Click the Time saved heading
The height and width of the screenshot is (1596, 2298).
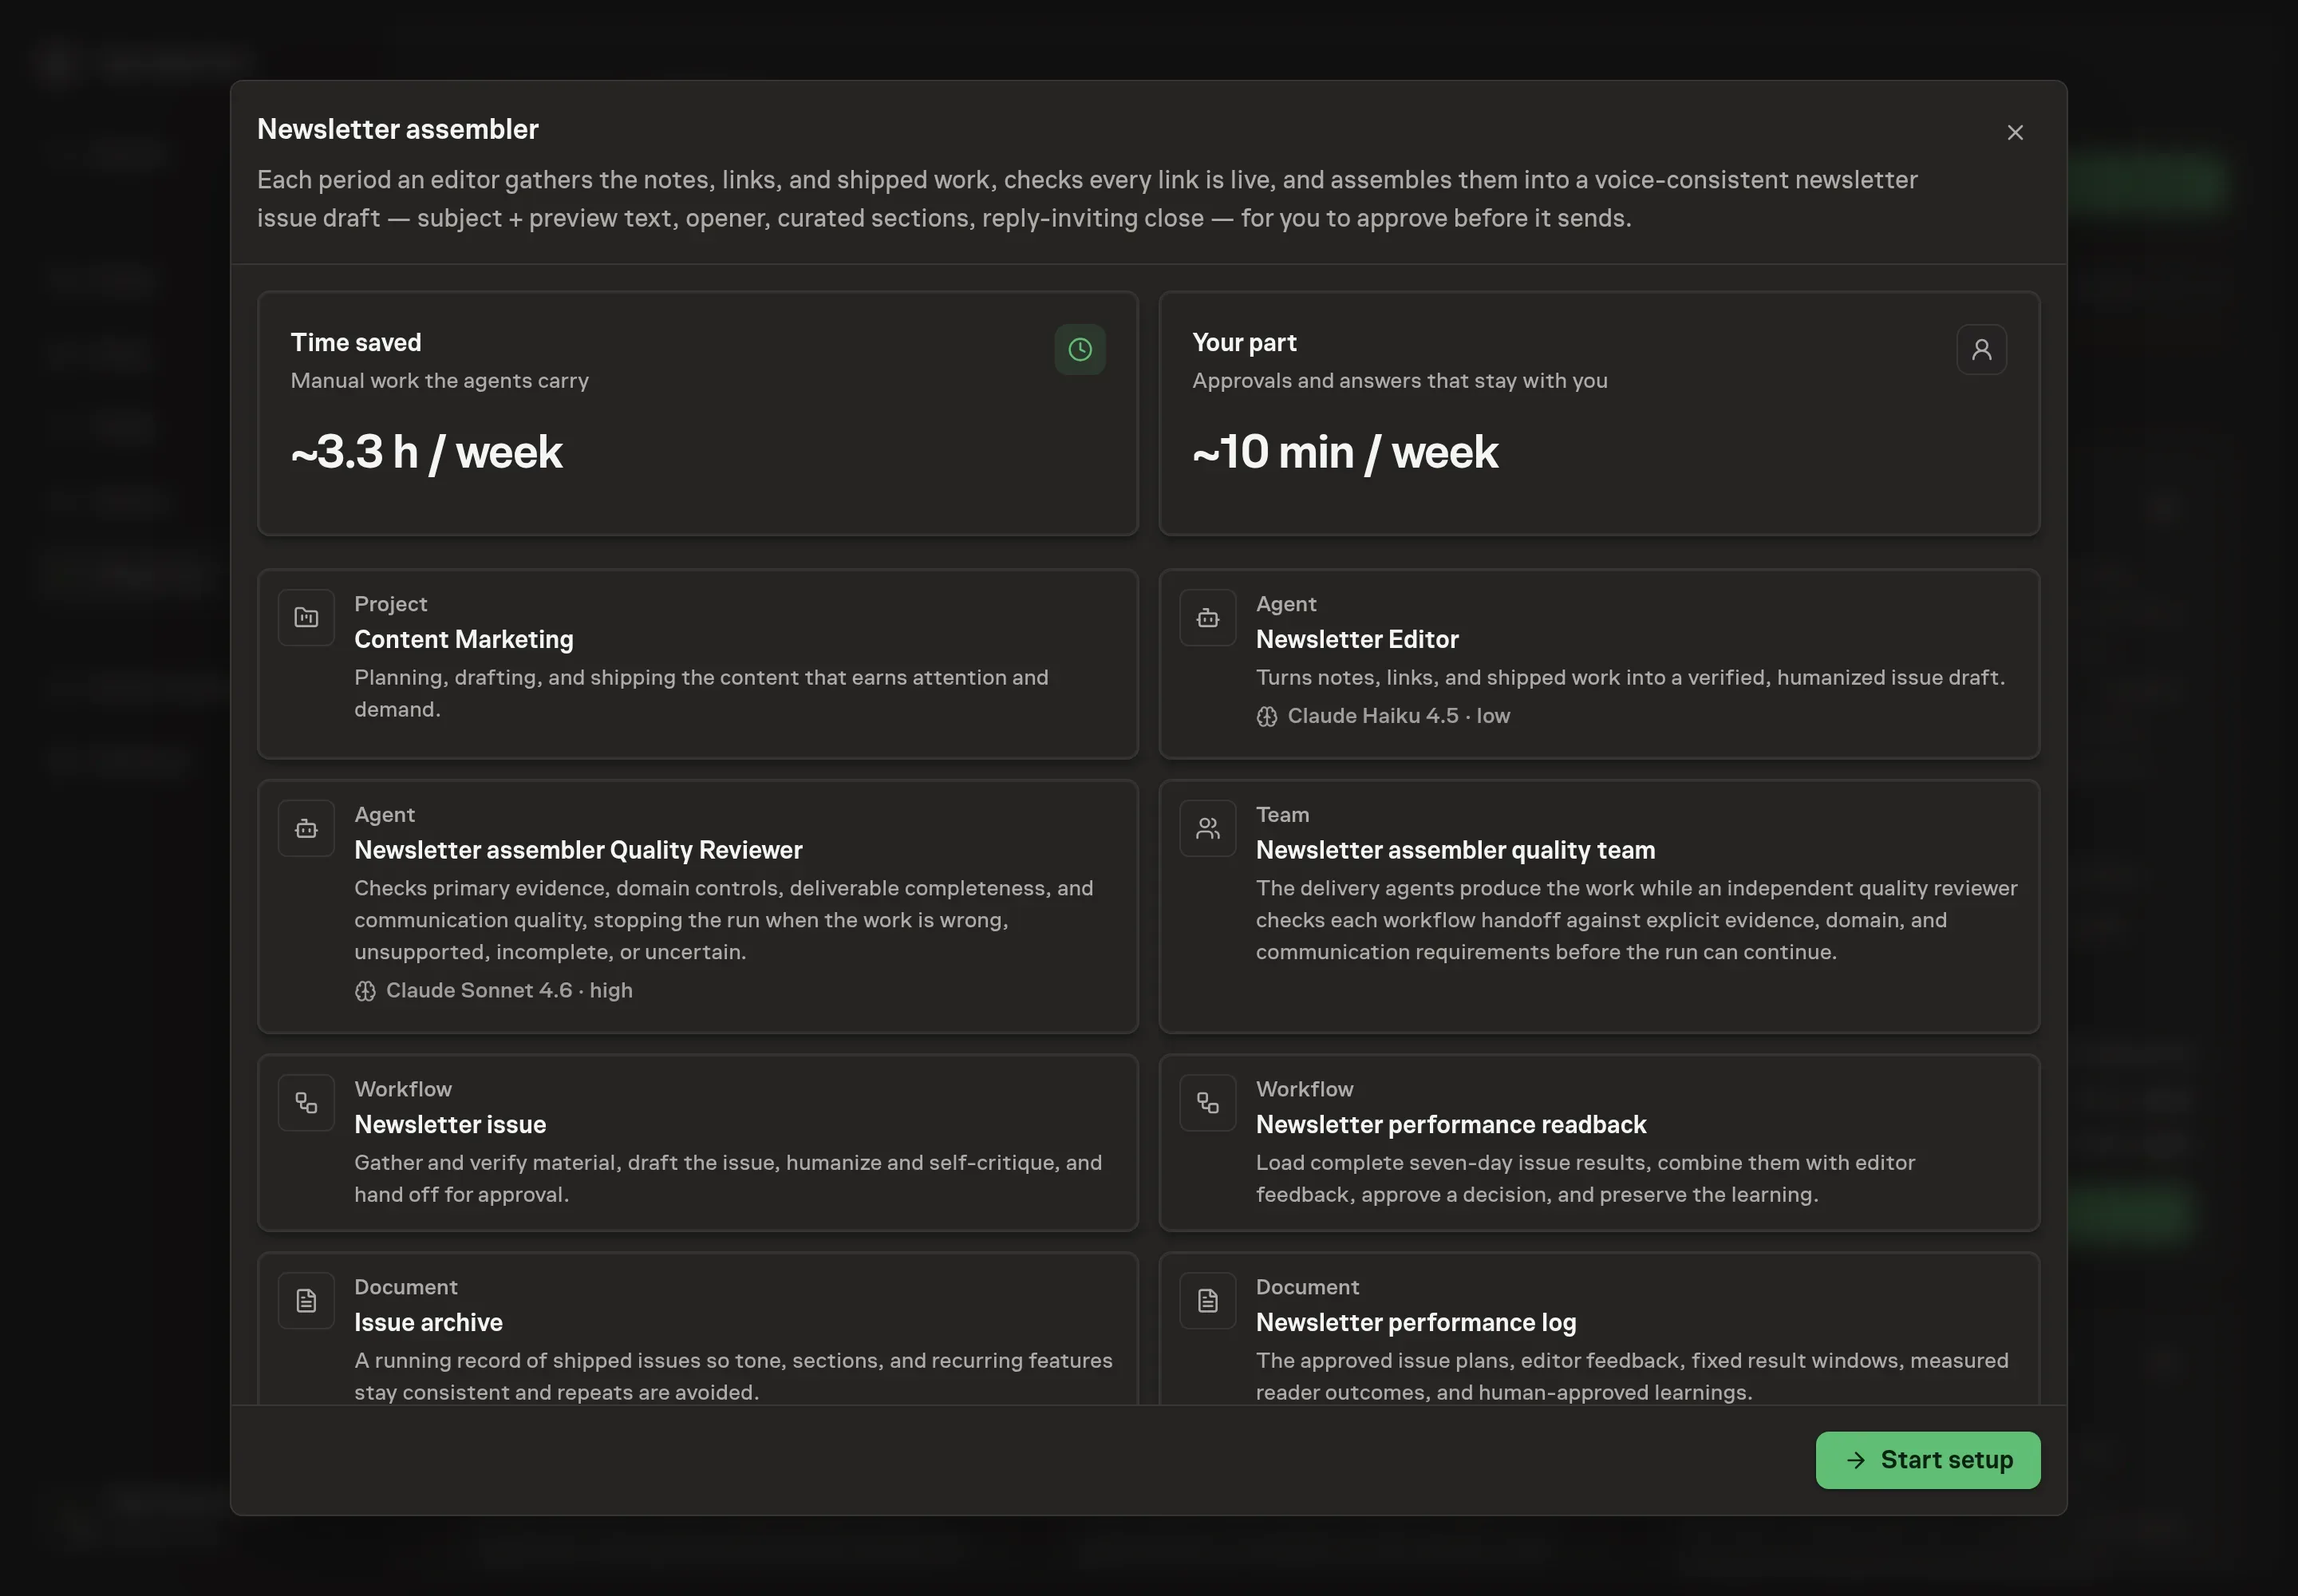click(356, 342)
